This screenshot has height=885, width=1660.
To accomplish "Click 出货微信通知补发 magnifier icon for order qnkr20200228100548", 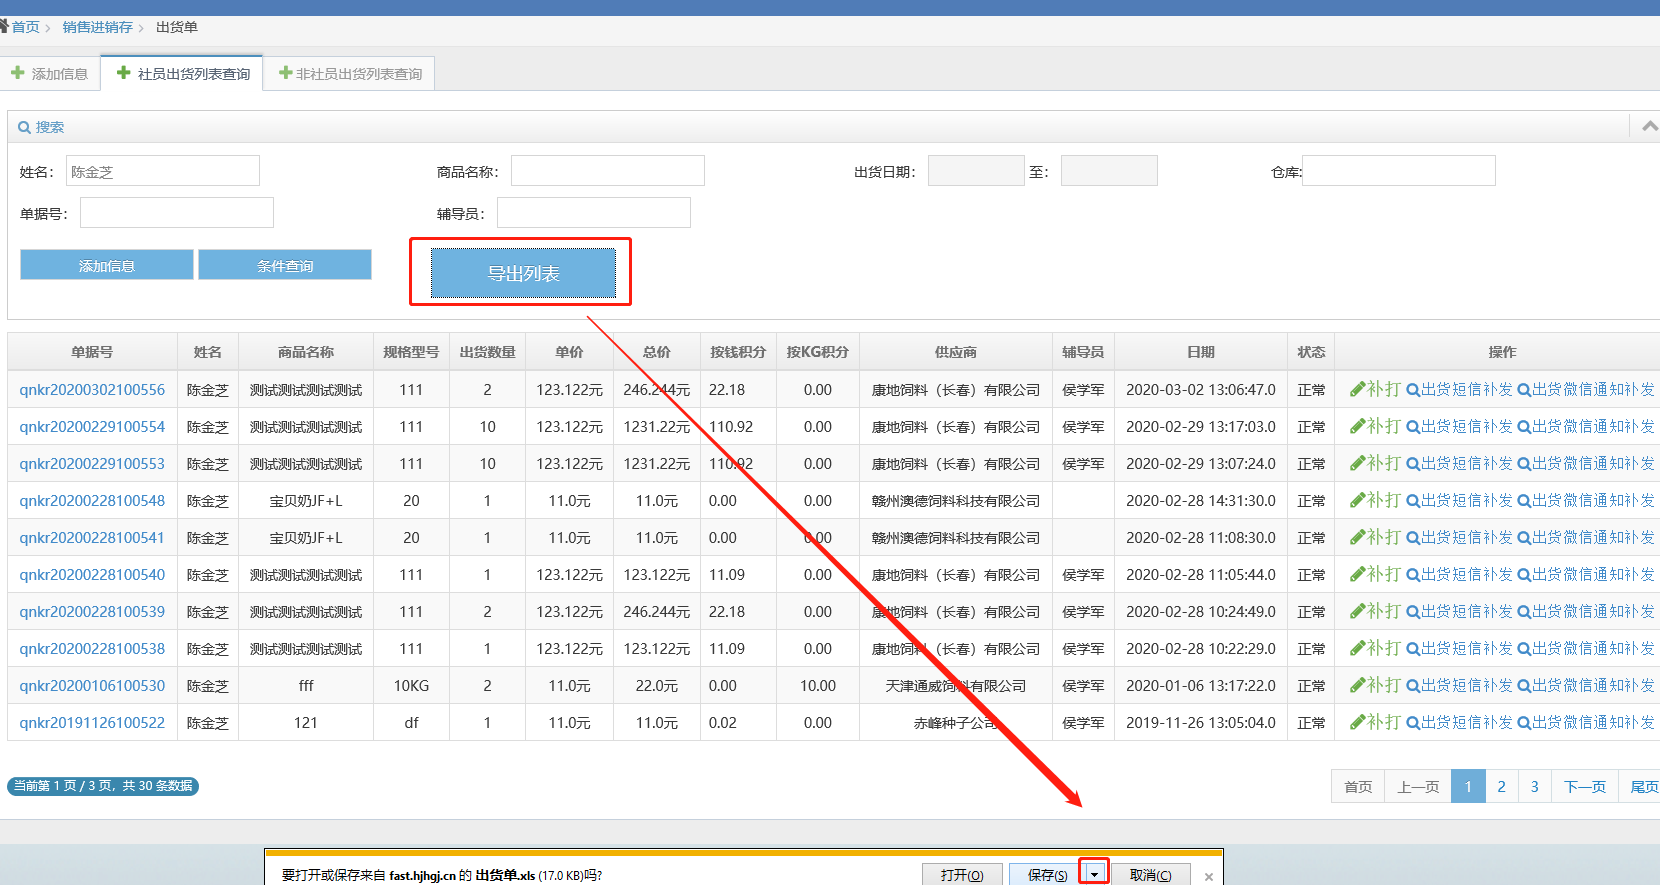I will [x=1523, y=501].
